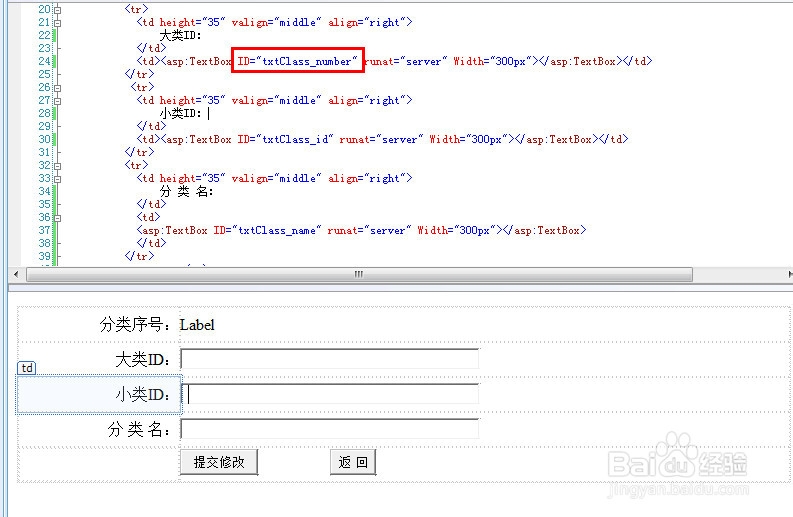Screen dimensions: 793x517
Task: Click the ID="txtClass_id" attribute in code
Action: pos(285,139)
